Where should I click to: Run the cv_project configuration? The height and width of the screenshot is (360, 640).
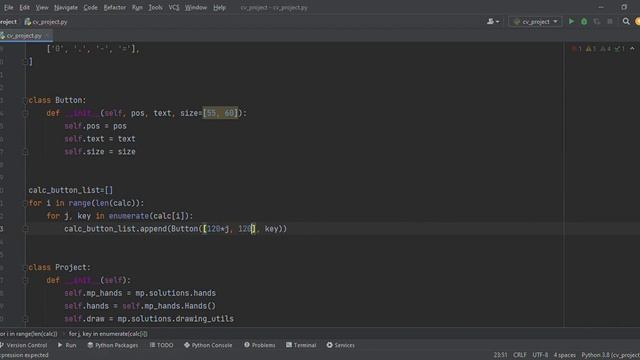click(571, 21)
